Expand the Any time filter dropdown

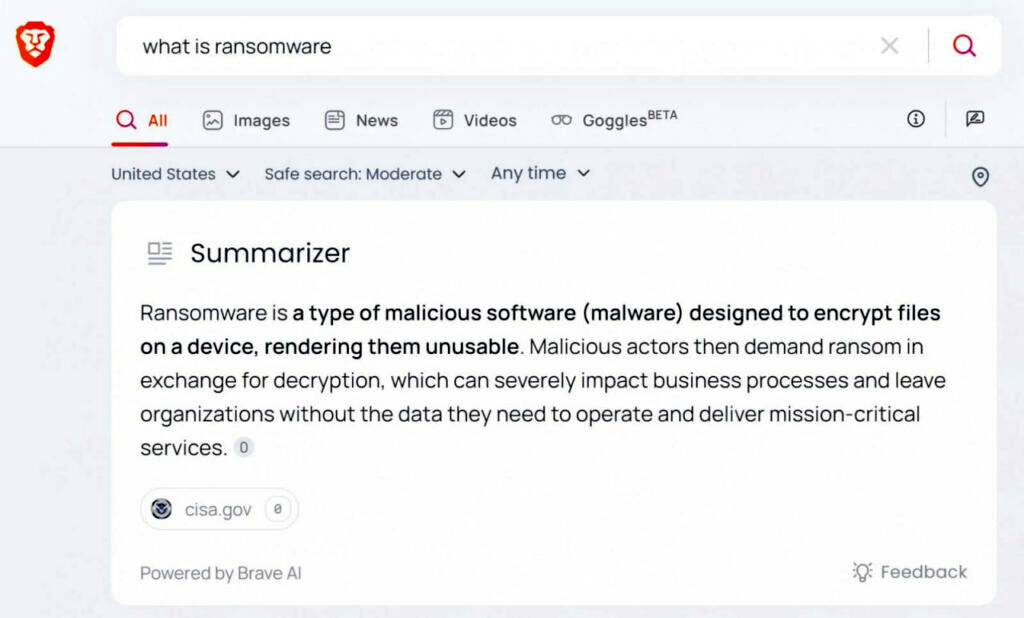(x=540, y=174)
